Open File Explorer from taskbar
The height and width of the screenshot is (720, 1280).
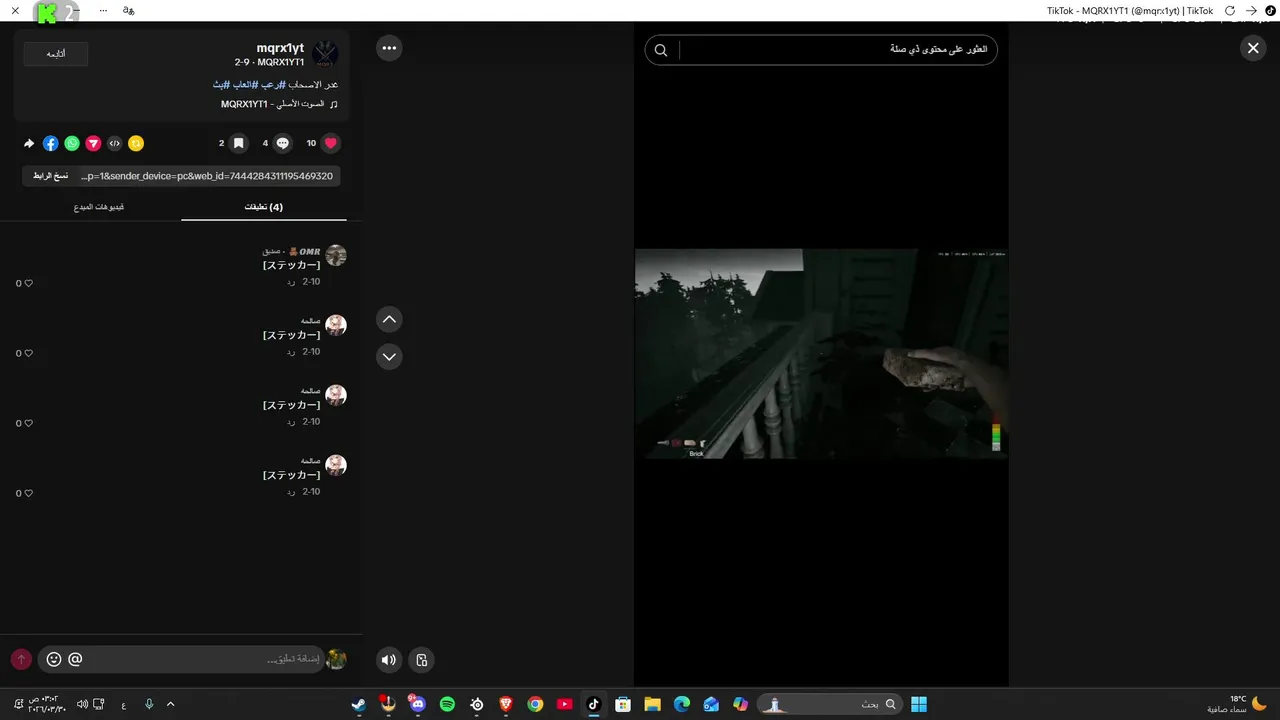pos(652,704)
